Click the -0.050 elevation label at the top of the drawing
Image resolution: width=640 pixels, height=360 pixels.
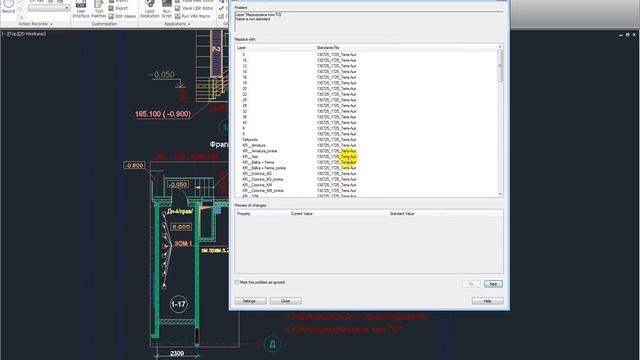click(162, 75)
